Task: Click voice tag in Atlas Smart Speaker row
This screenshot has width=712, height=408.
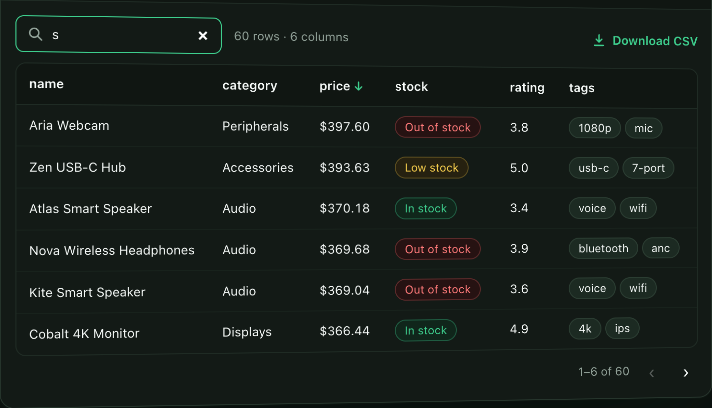Action: point(592,208)
